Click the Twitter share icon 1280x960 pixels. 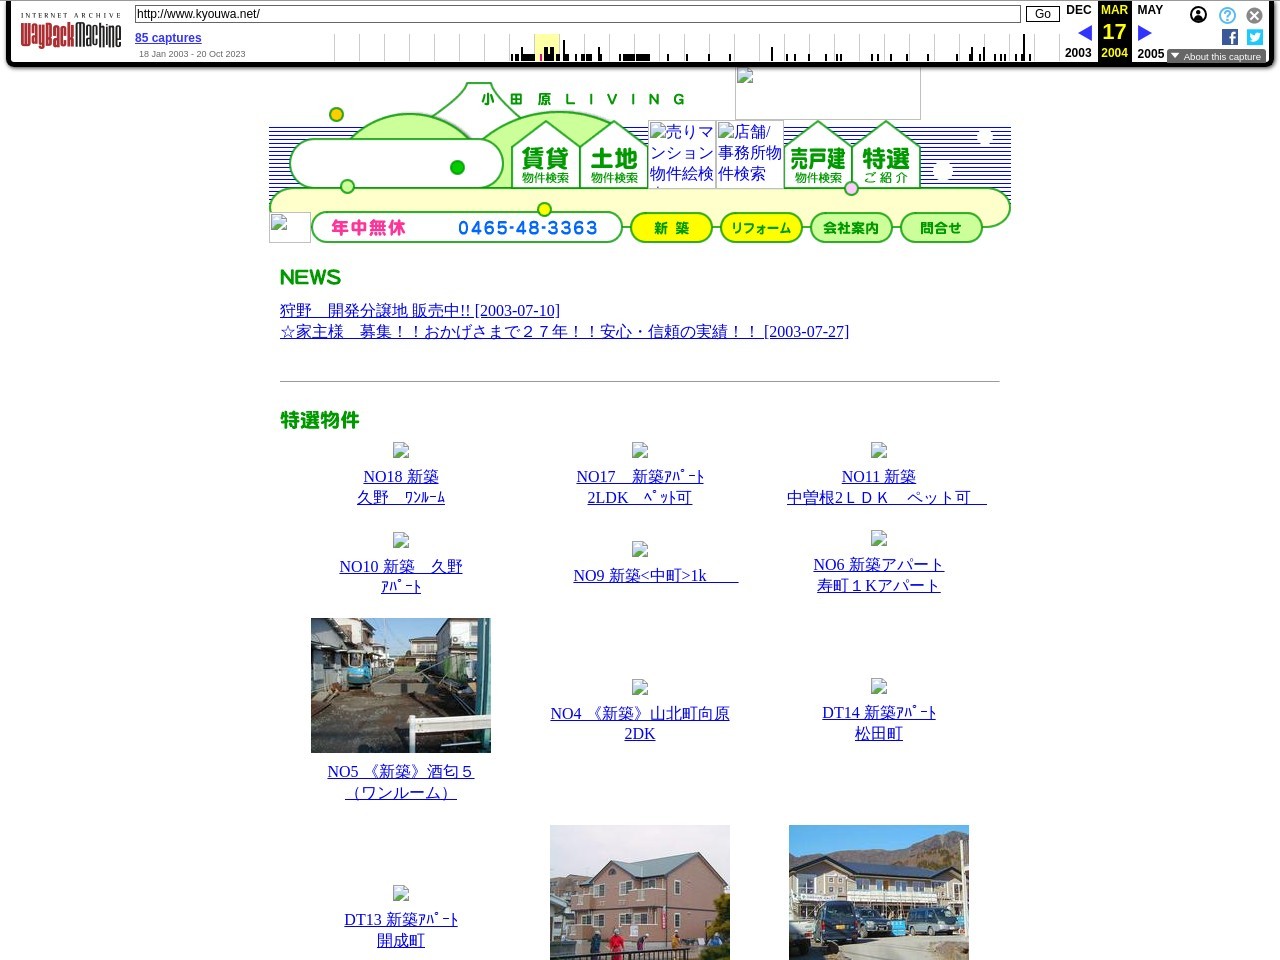tap(1254, 37)
